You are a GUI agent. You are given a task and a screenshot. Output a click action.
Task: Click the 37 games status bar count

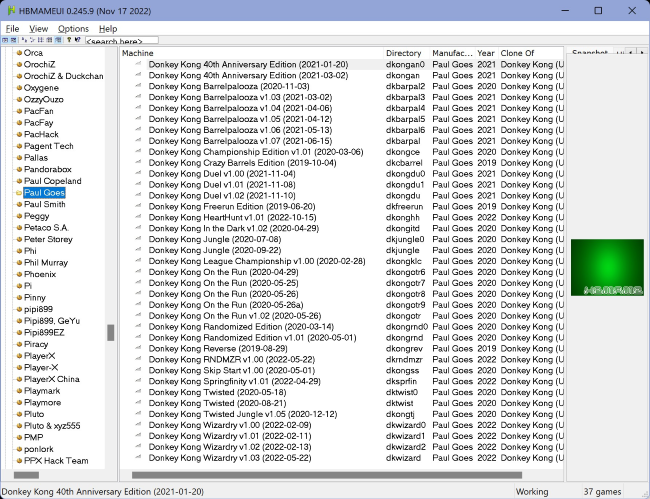click(x=602, y=492)
